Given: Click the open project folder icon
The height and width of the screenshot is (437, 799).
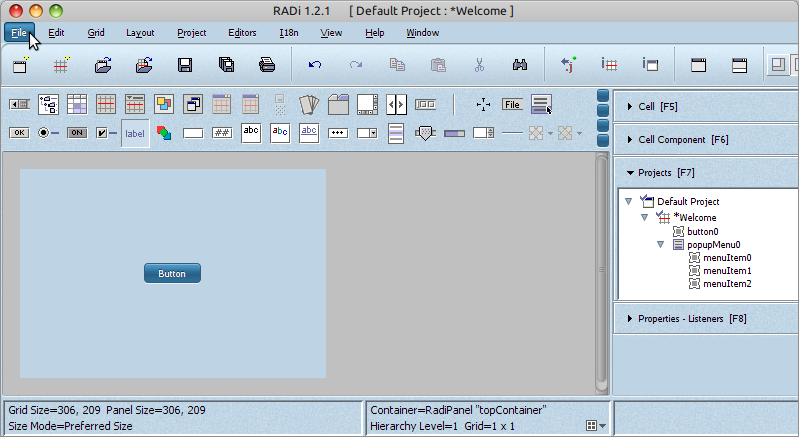Looking at the screenshot, I should [103, 66].
